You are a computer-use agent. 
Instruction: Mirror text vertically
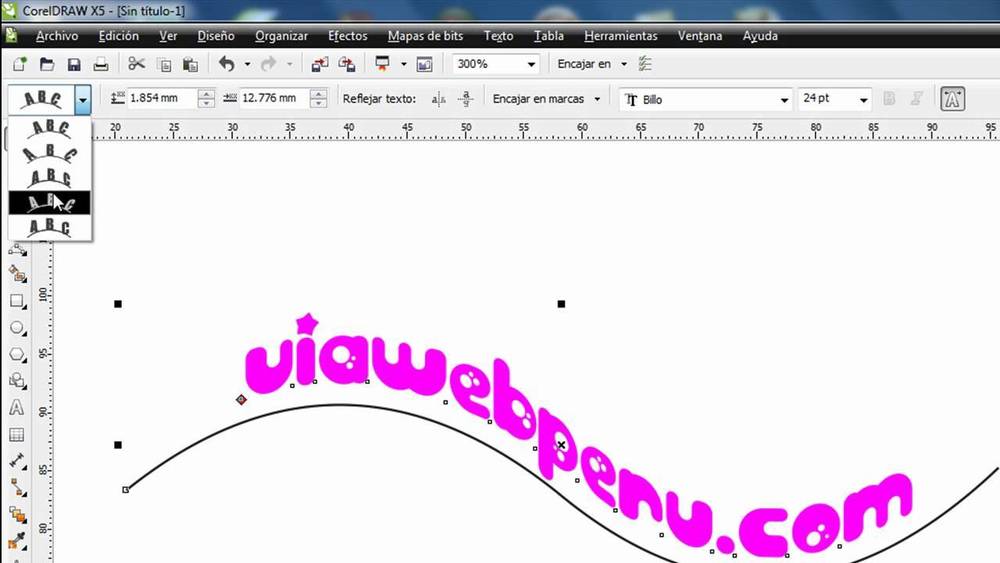[466, 99]
